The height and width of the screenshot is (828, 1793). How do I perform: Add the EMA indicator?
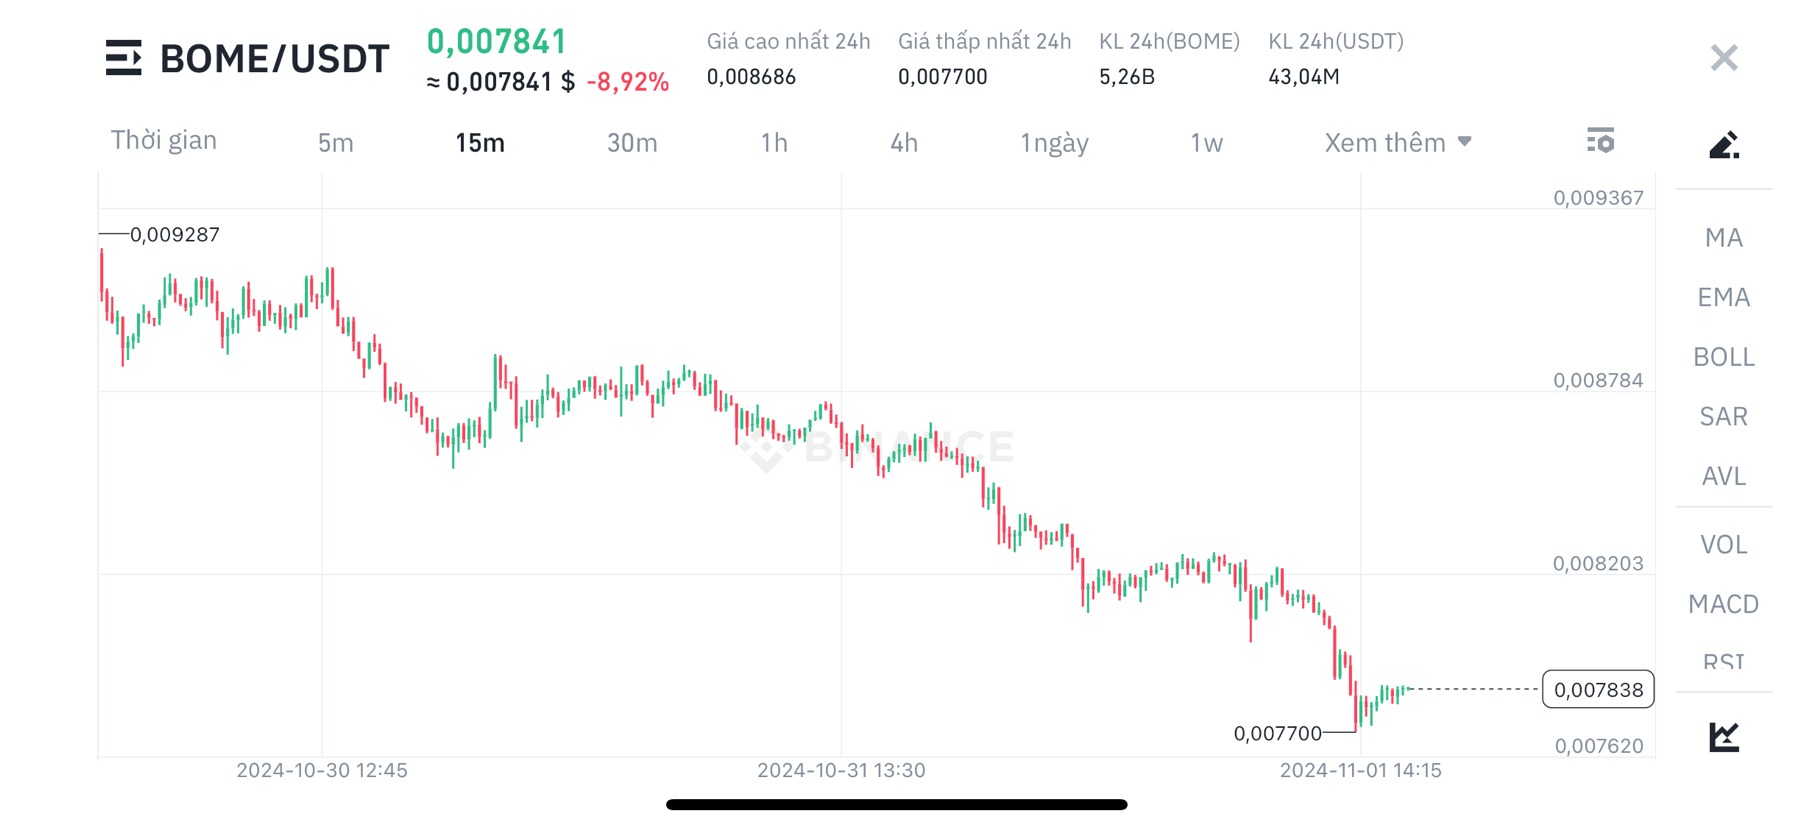coord(1724,297)
